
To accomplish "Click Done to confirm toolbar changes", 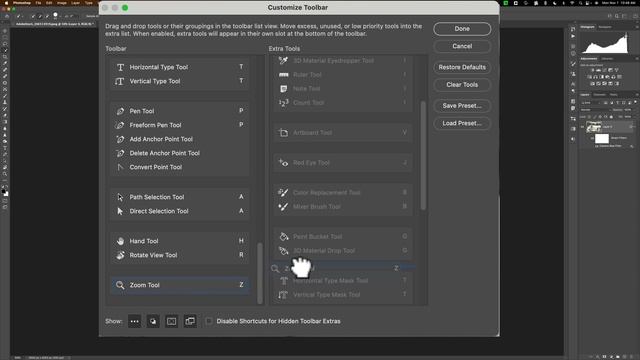I will point(462,29).
